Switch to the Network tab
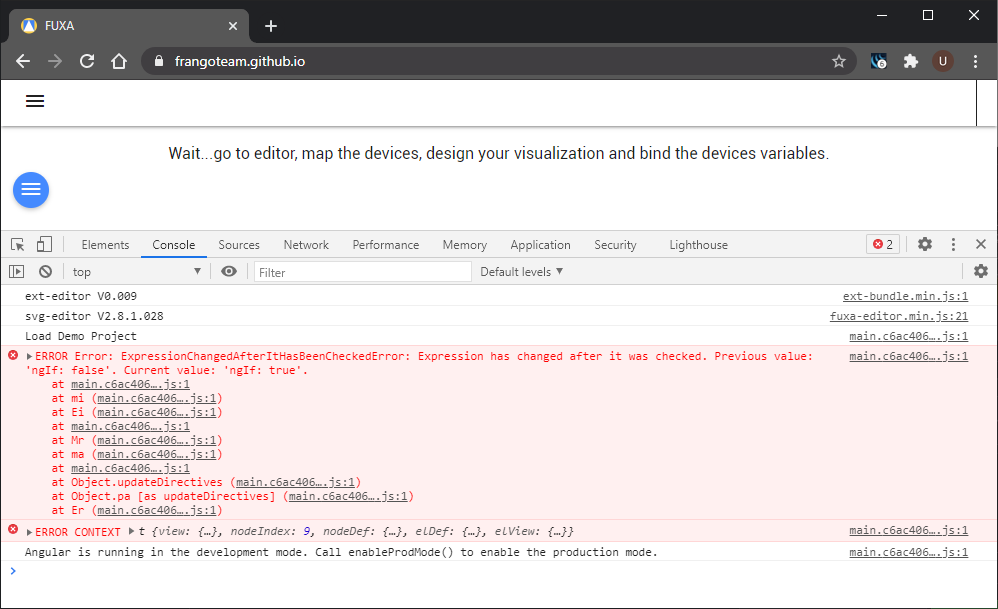The image size is (998, 609). click(x=305, y=244)
